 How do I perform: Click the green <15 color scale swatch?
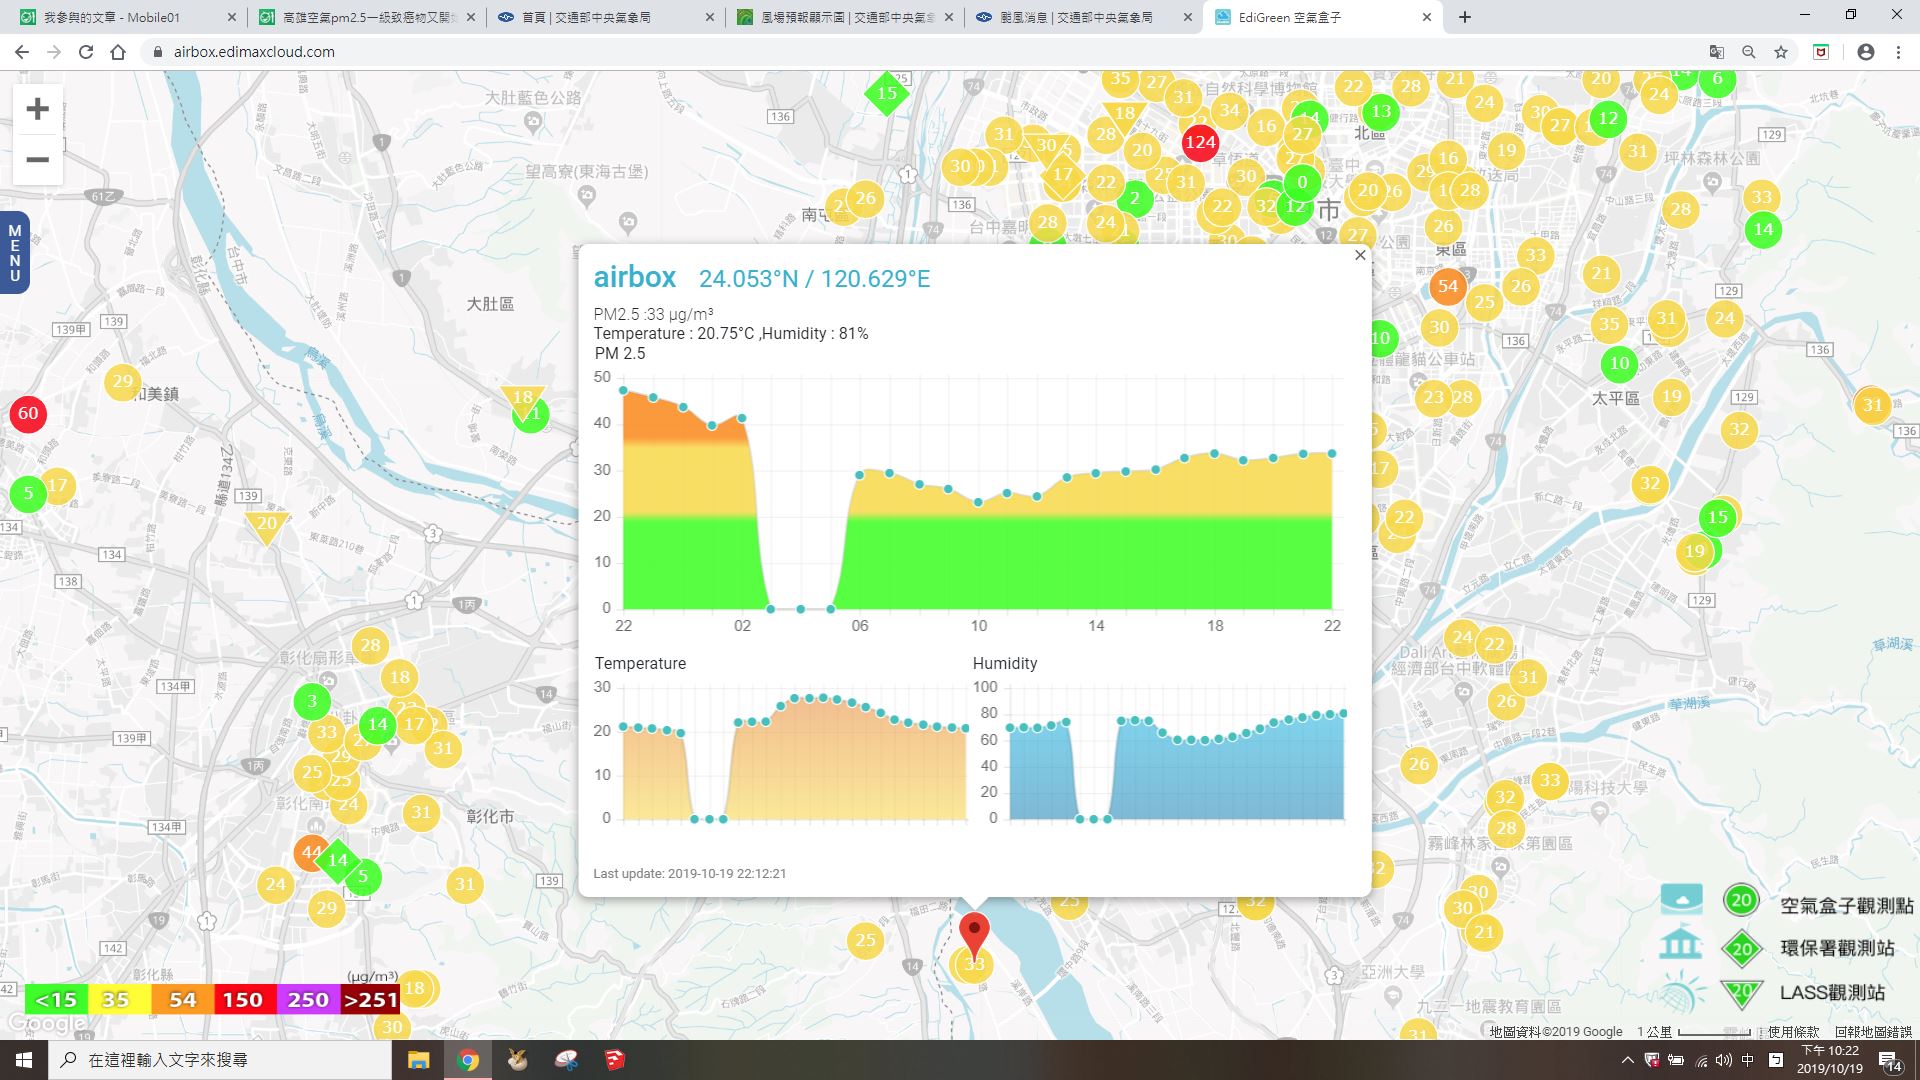[x=56, y=1000]
